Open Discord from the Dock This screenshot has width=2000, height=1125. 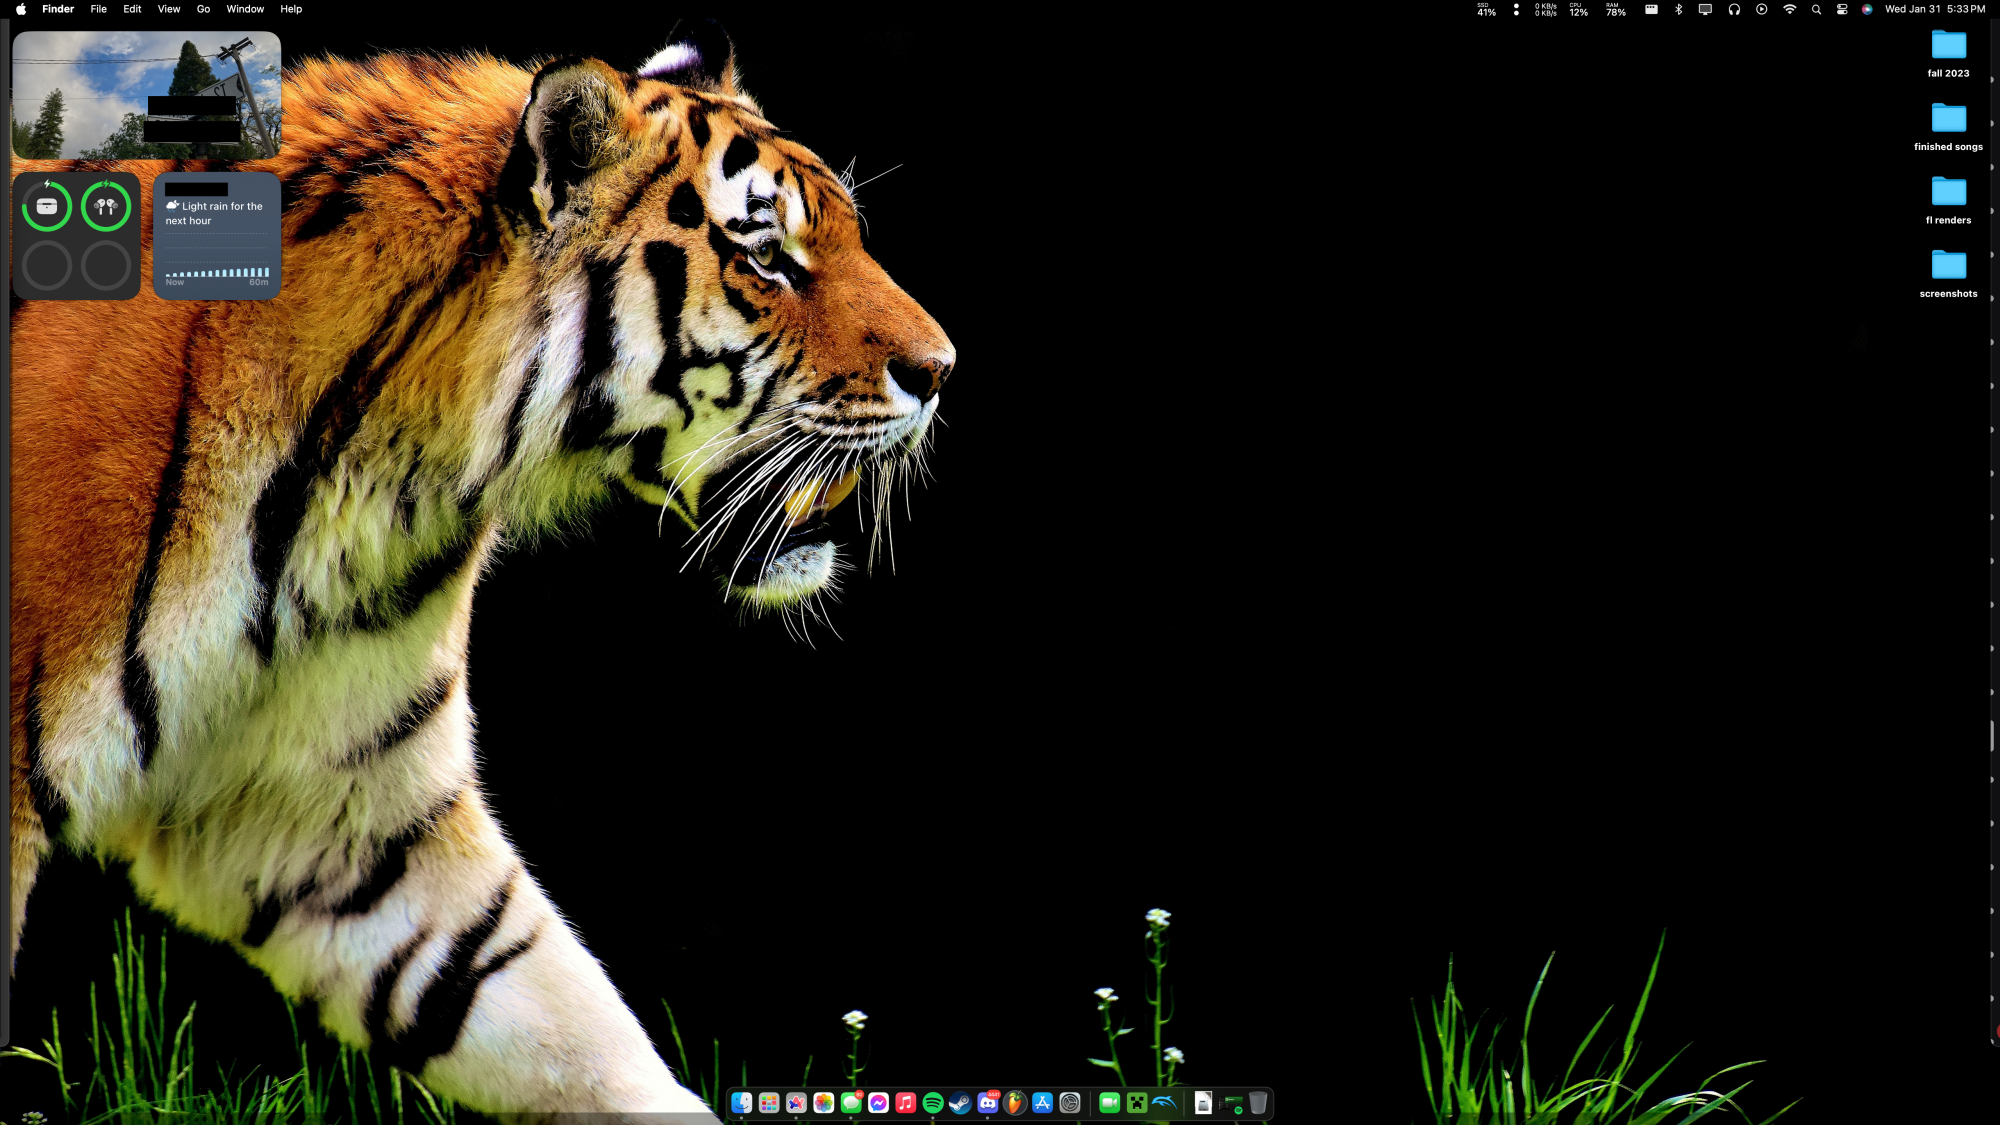pos(988,1103)
